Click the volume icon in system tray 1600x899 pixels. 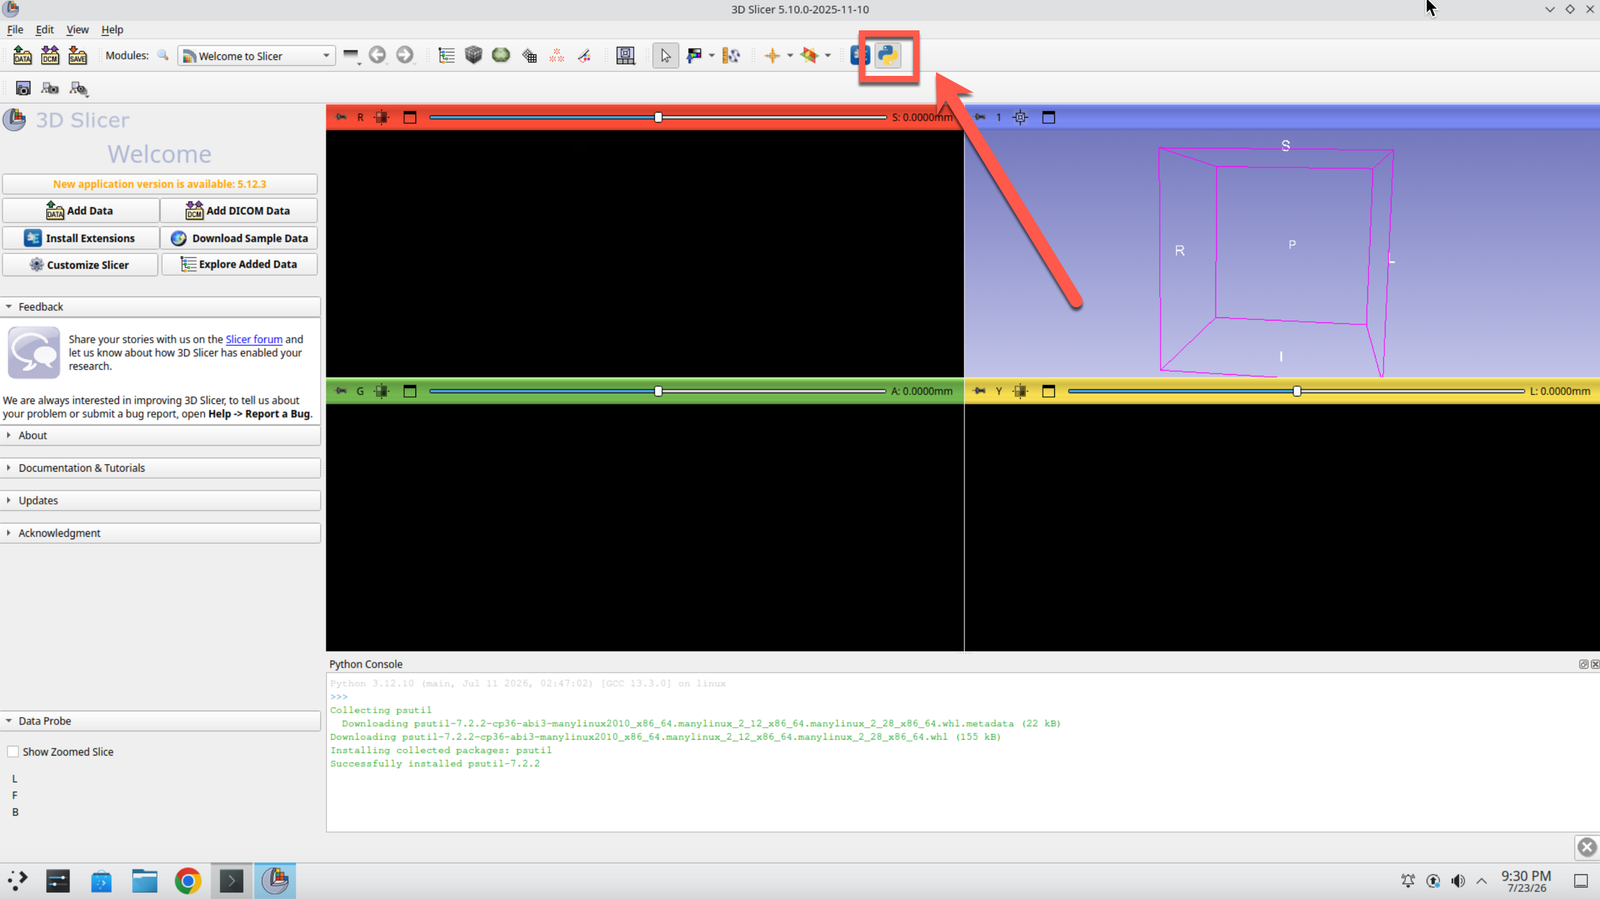pos(1458,881)
